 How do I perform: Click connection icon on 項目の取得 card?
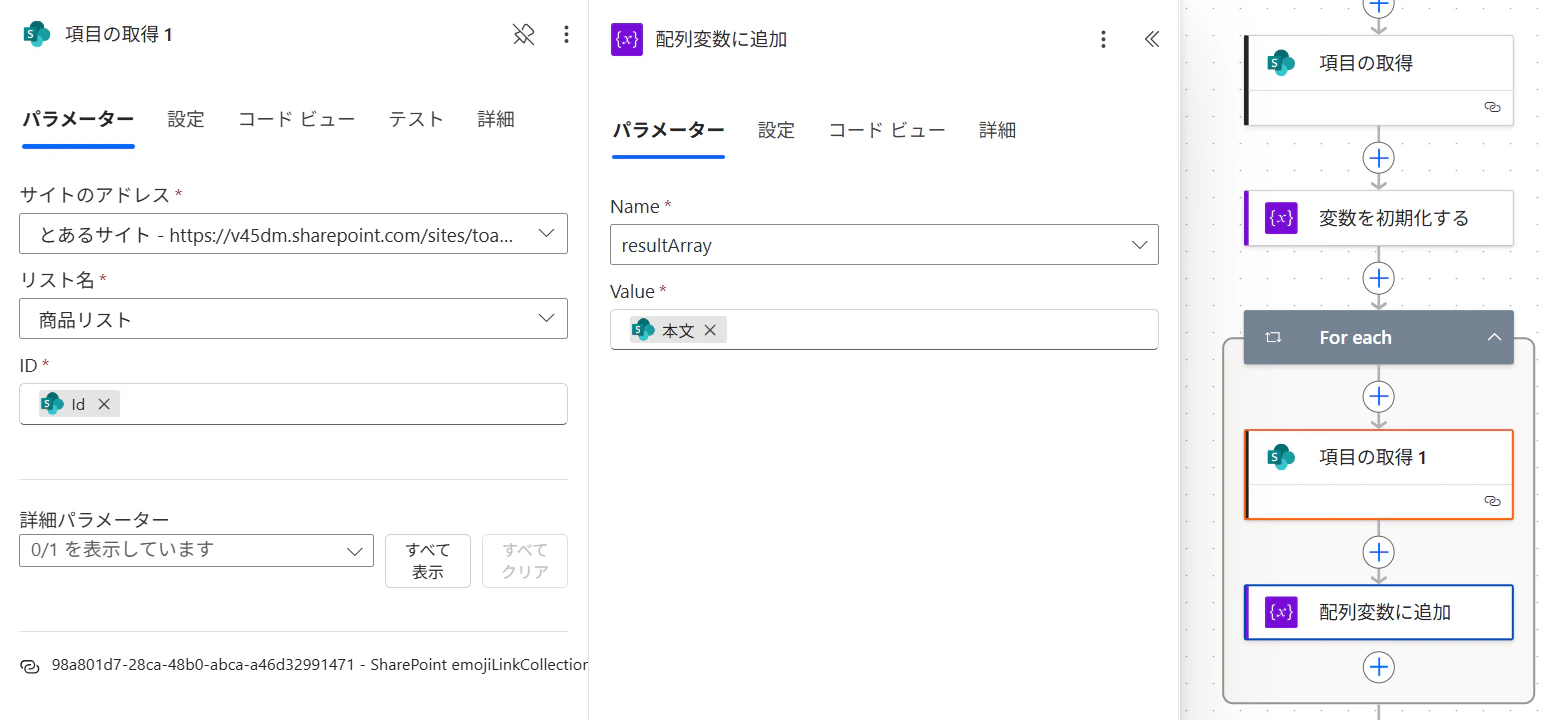(x=1493, y=106)
